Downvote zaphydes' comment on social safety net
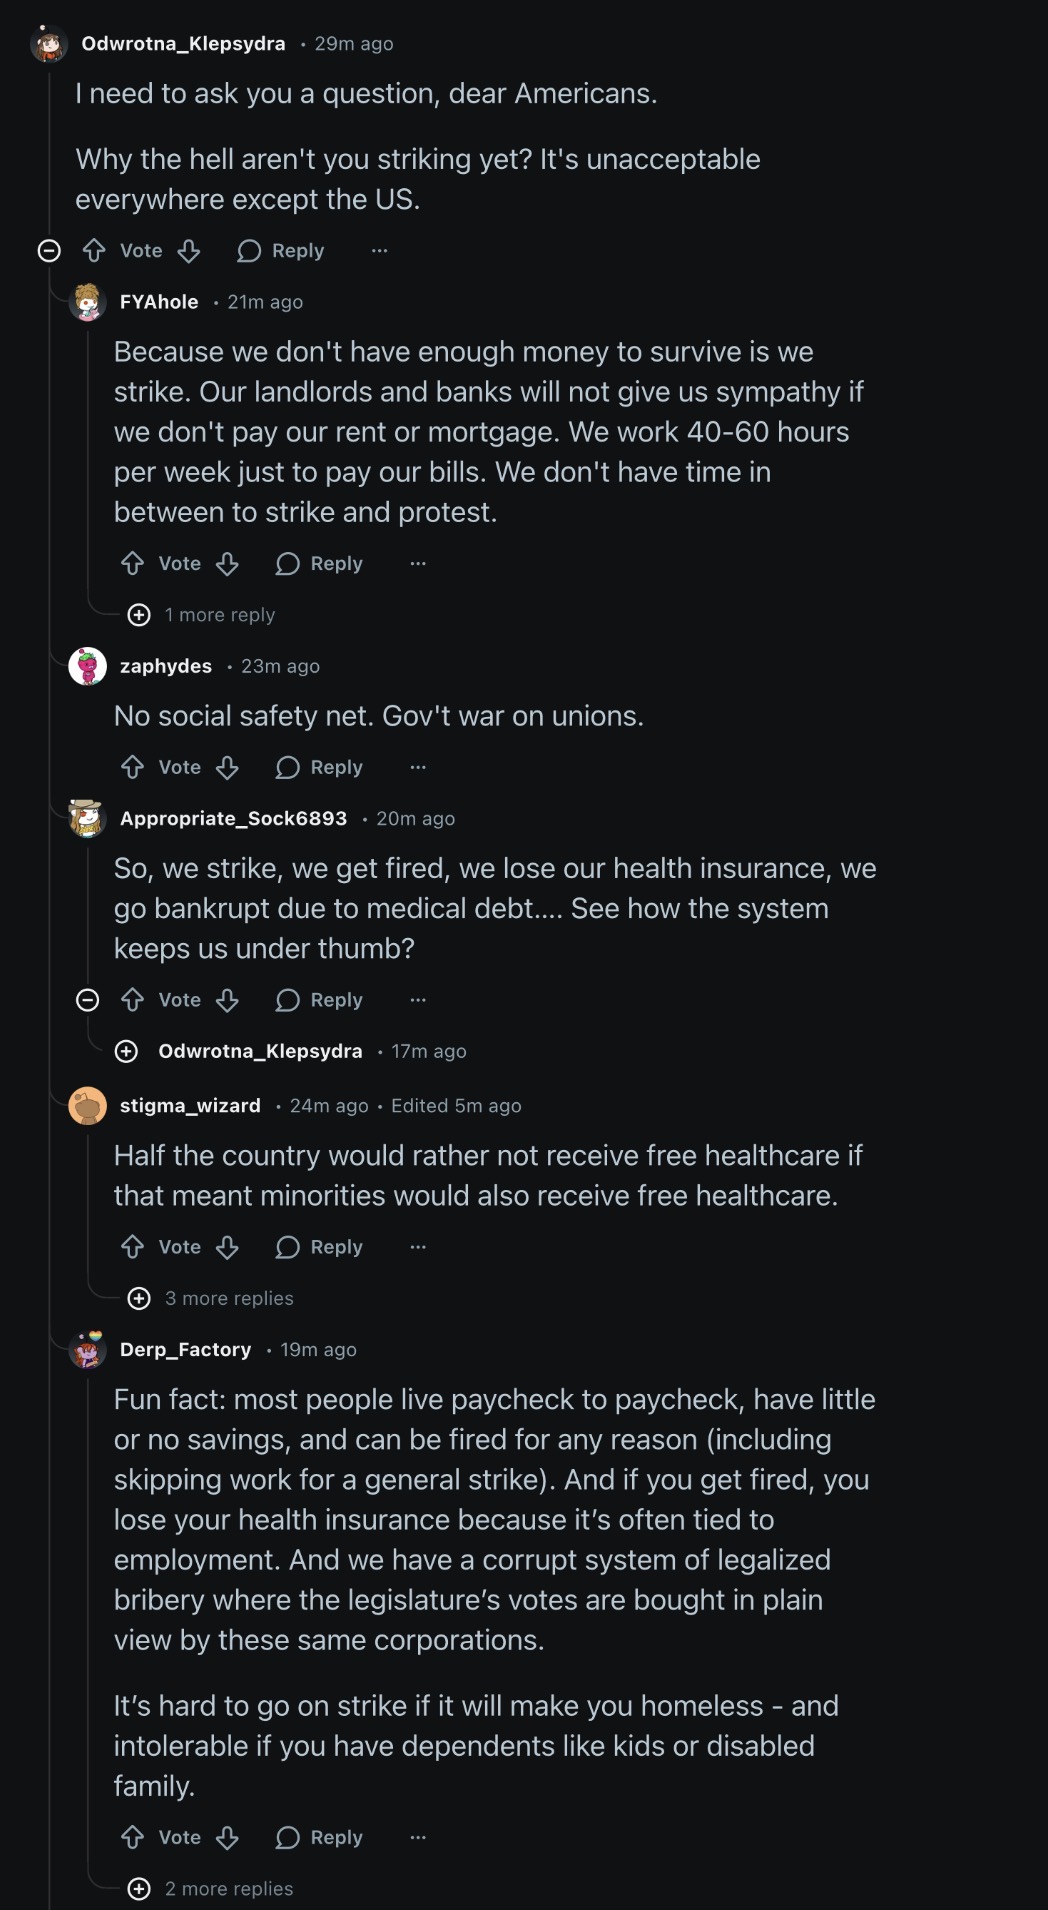Image resolution: width=1048 pixels, height=1910 pixels. tap(228, 767)
